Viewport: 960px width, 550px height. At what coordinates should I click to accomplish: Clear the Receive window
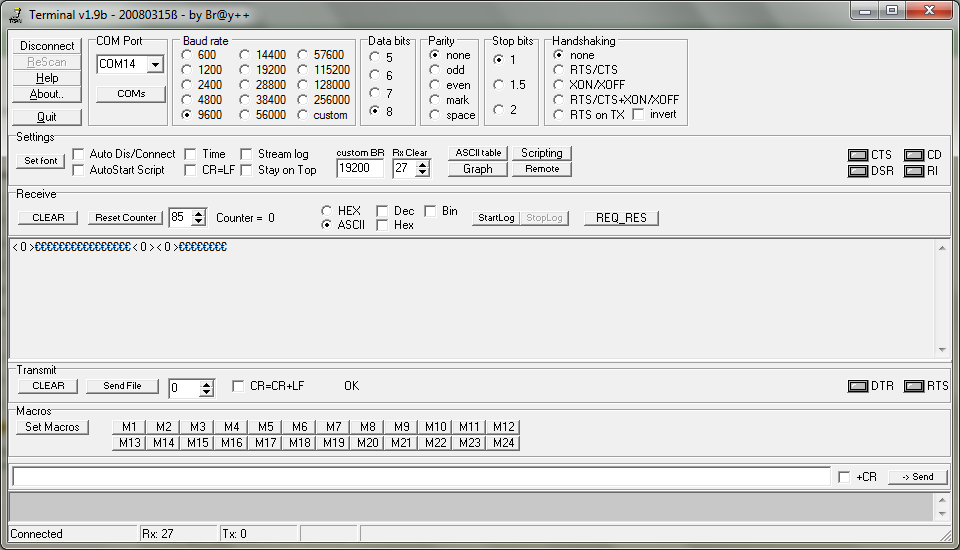tap(48, 217)
